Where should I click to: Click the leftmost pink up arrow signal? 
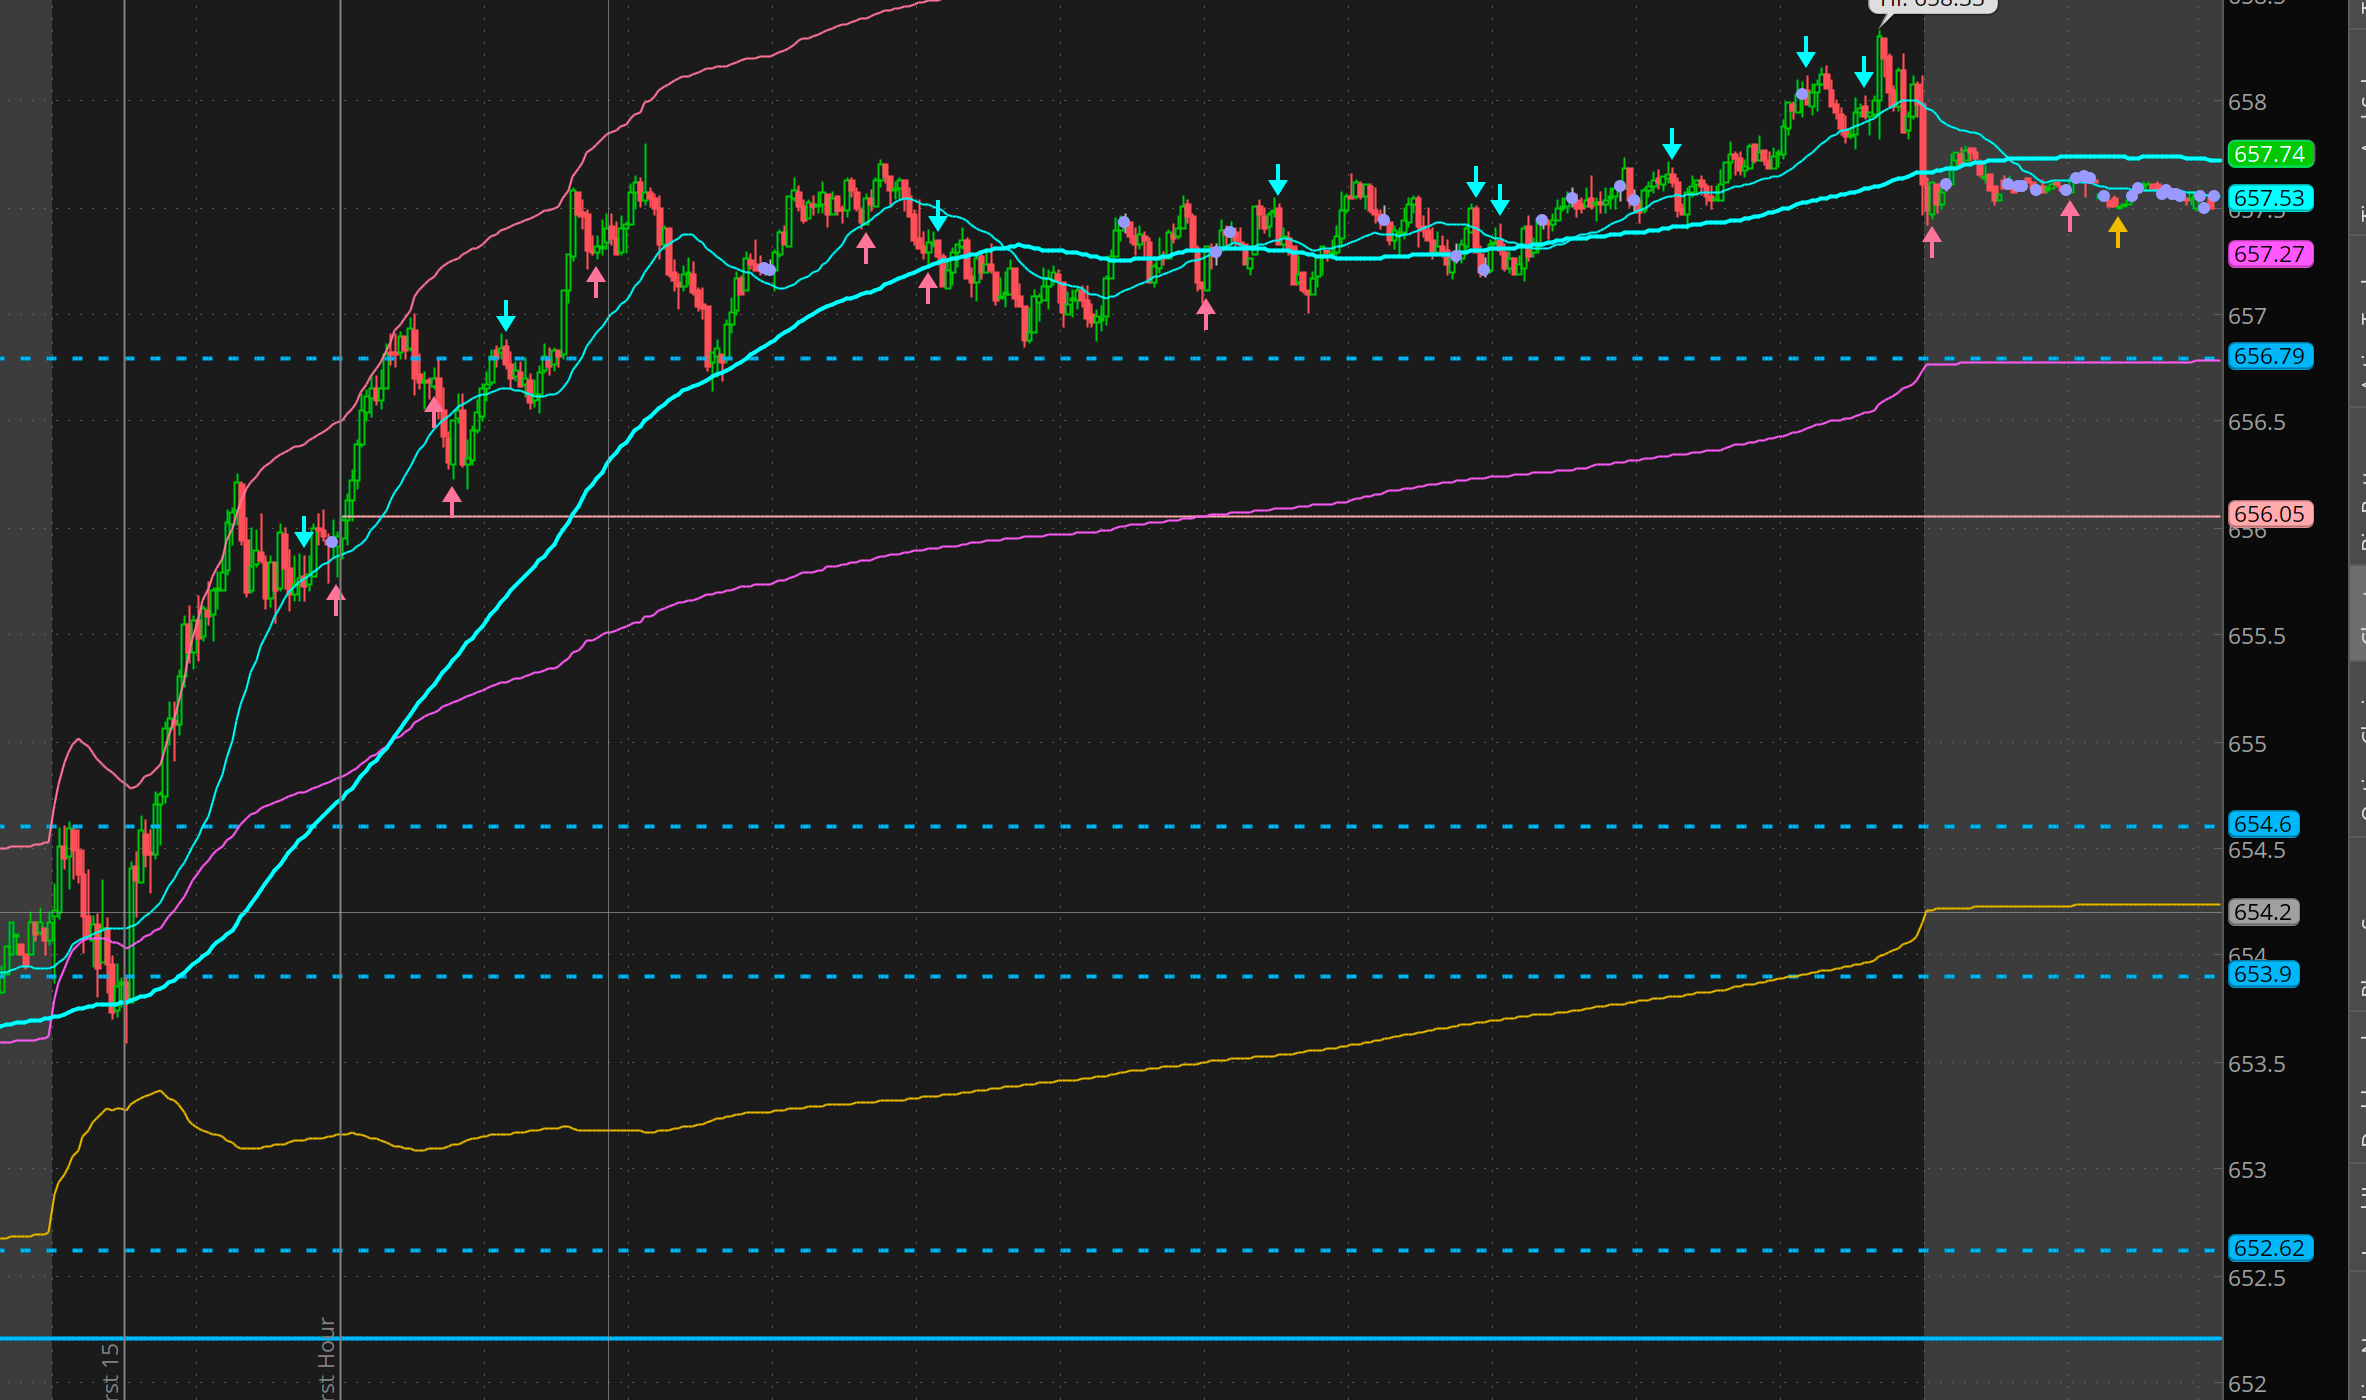tap(336, 598)
